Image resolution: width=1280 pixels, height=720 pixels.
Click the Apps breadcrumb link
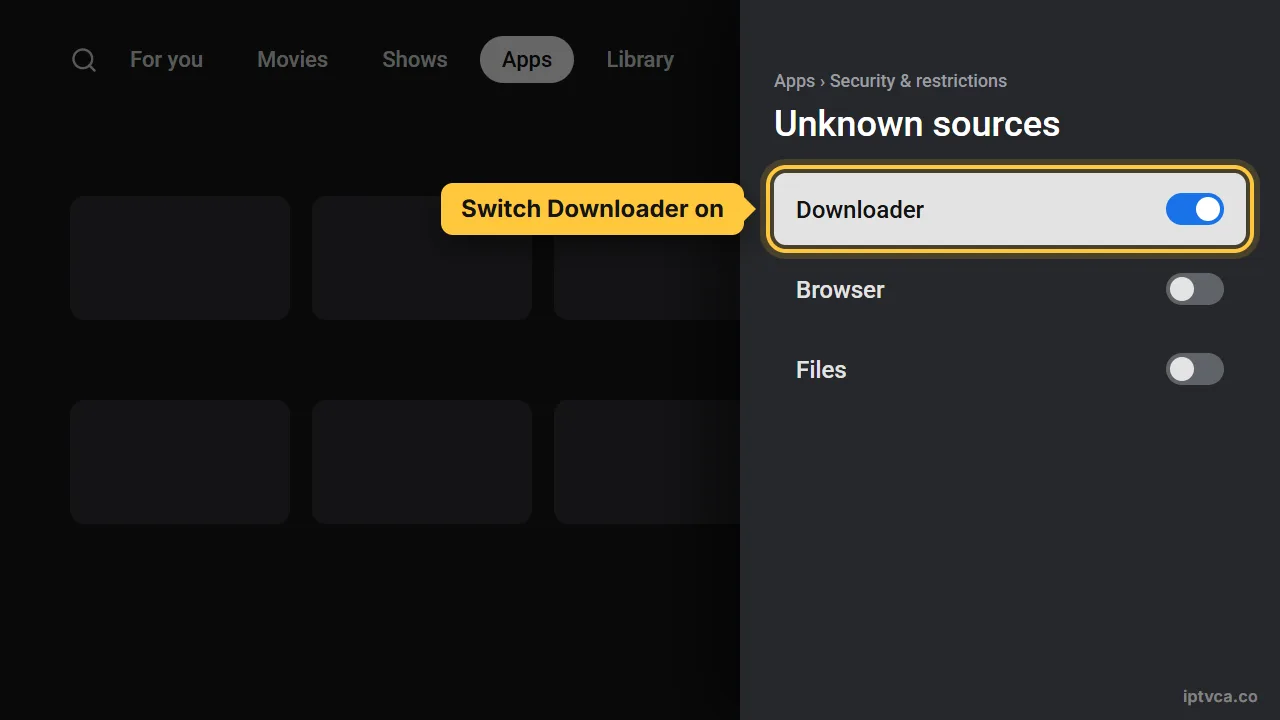coord(794,81)
